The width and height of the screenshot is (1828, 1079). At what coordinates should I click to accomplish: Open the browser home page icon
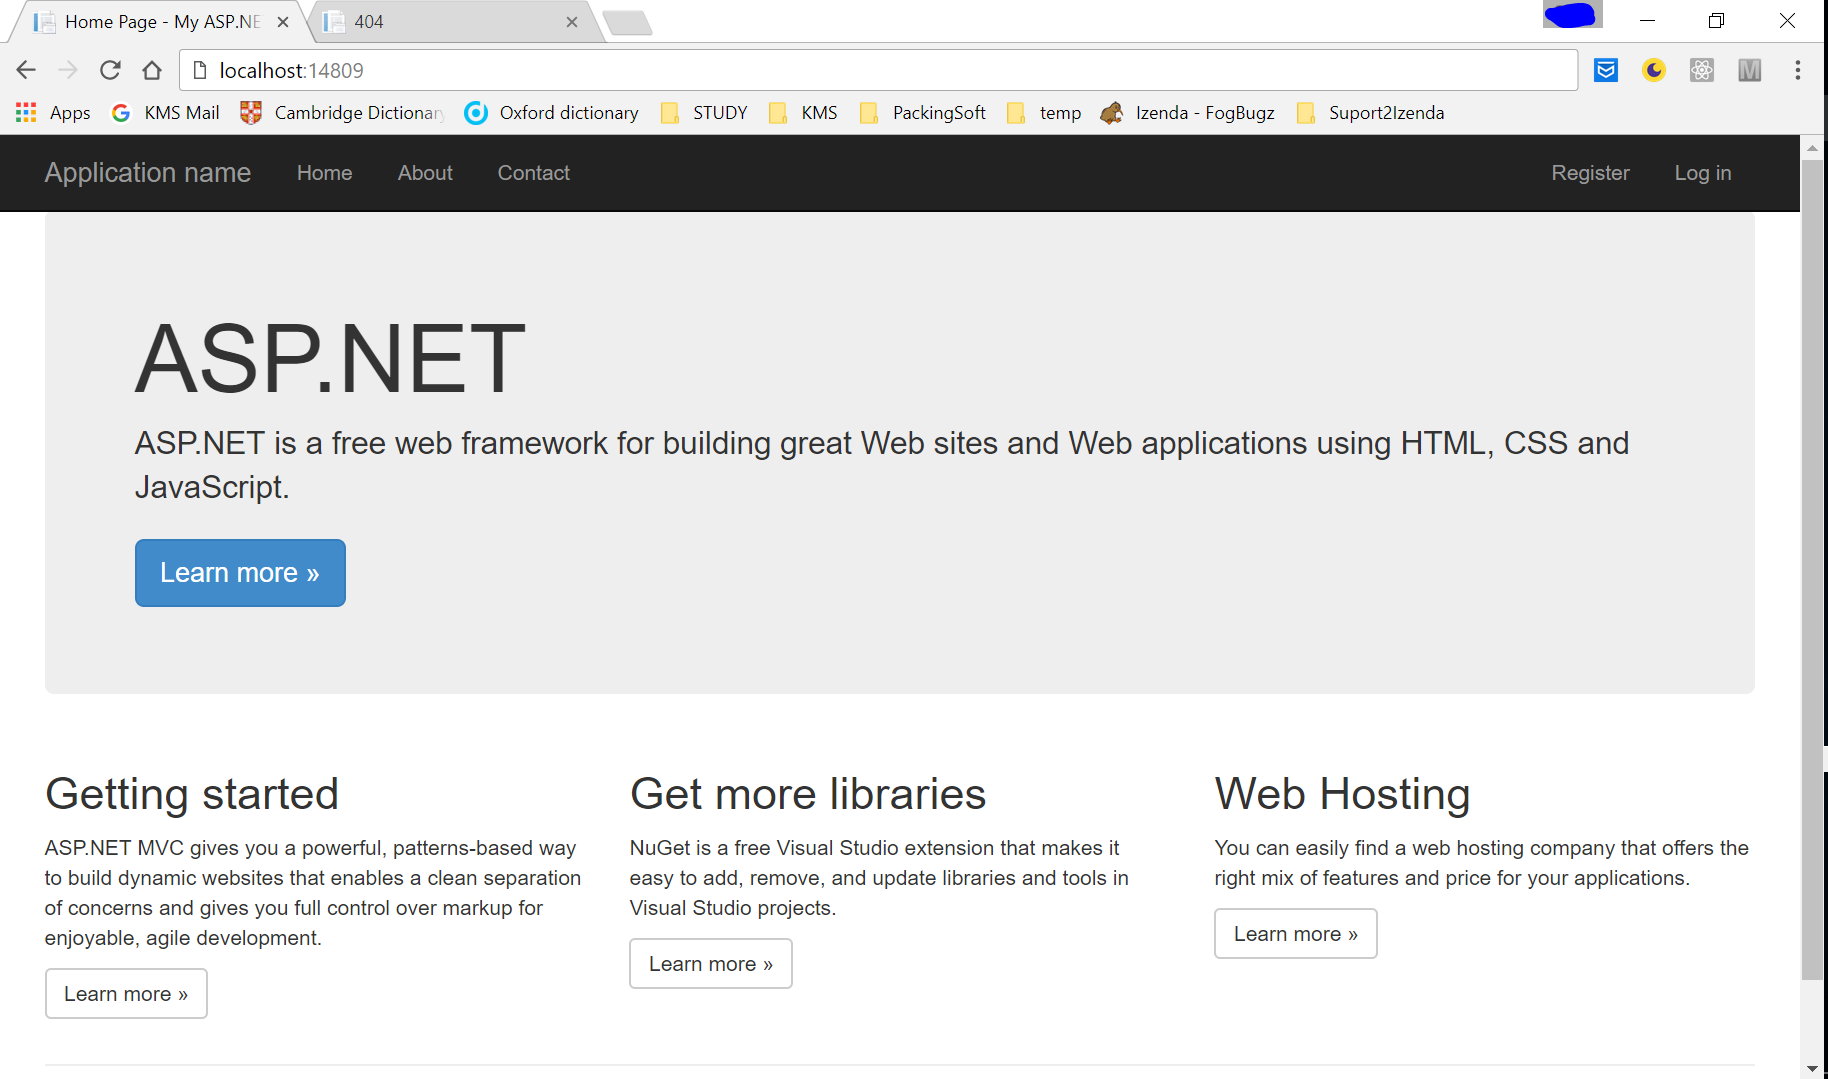152,70
